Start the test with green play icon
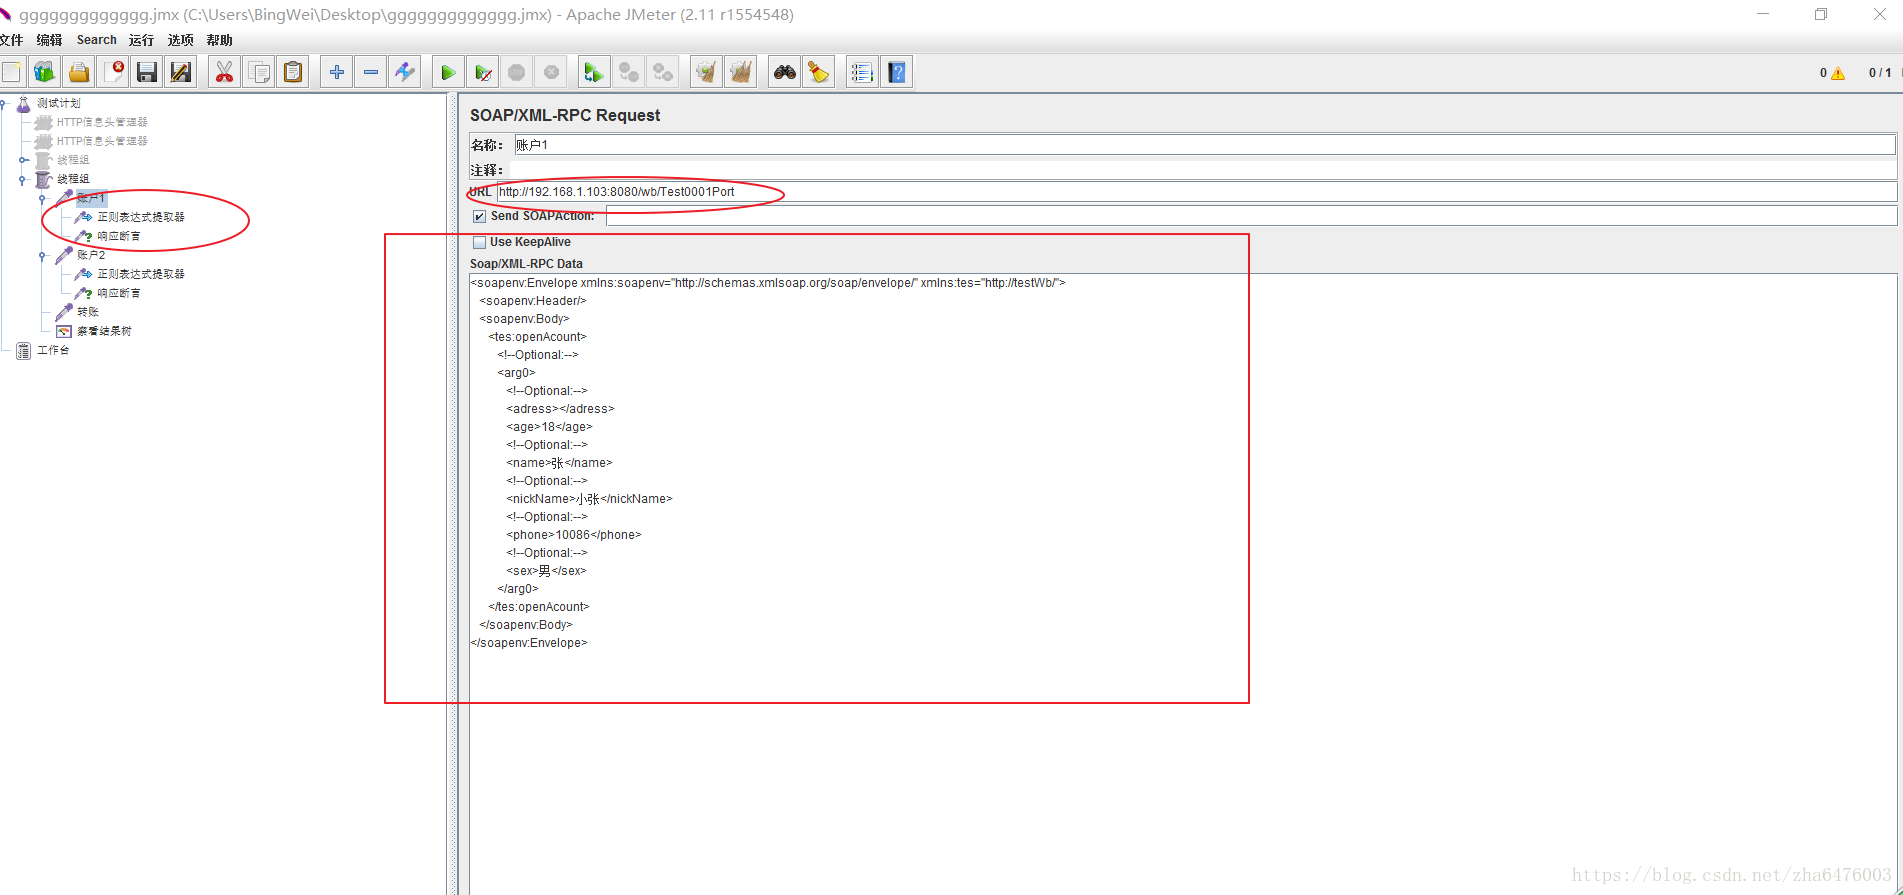The height and width of the screenshot is (895, 1903). pyautogui.click(x=448, y=72)
